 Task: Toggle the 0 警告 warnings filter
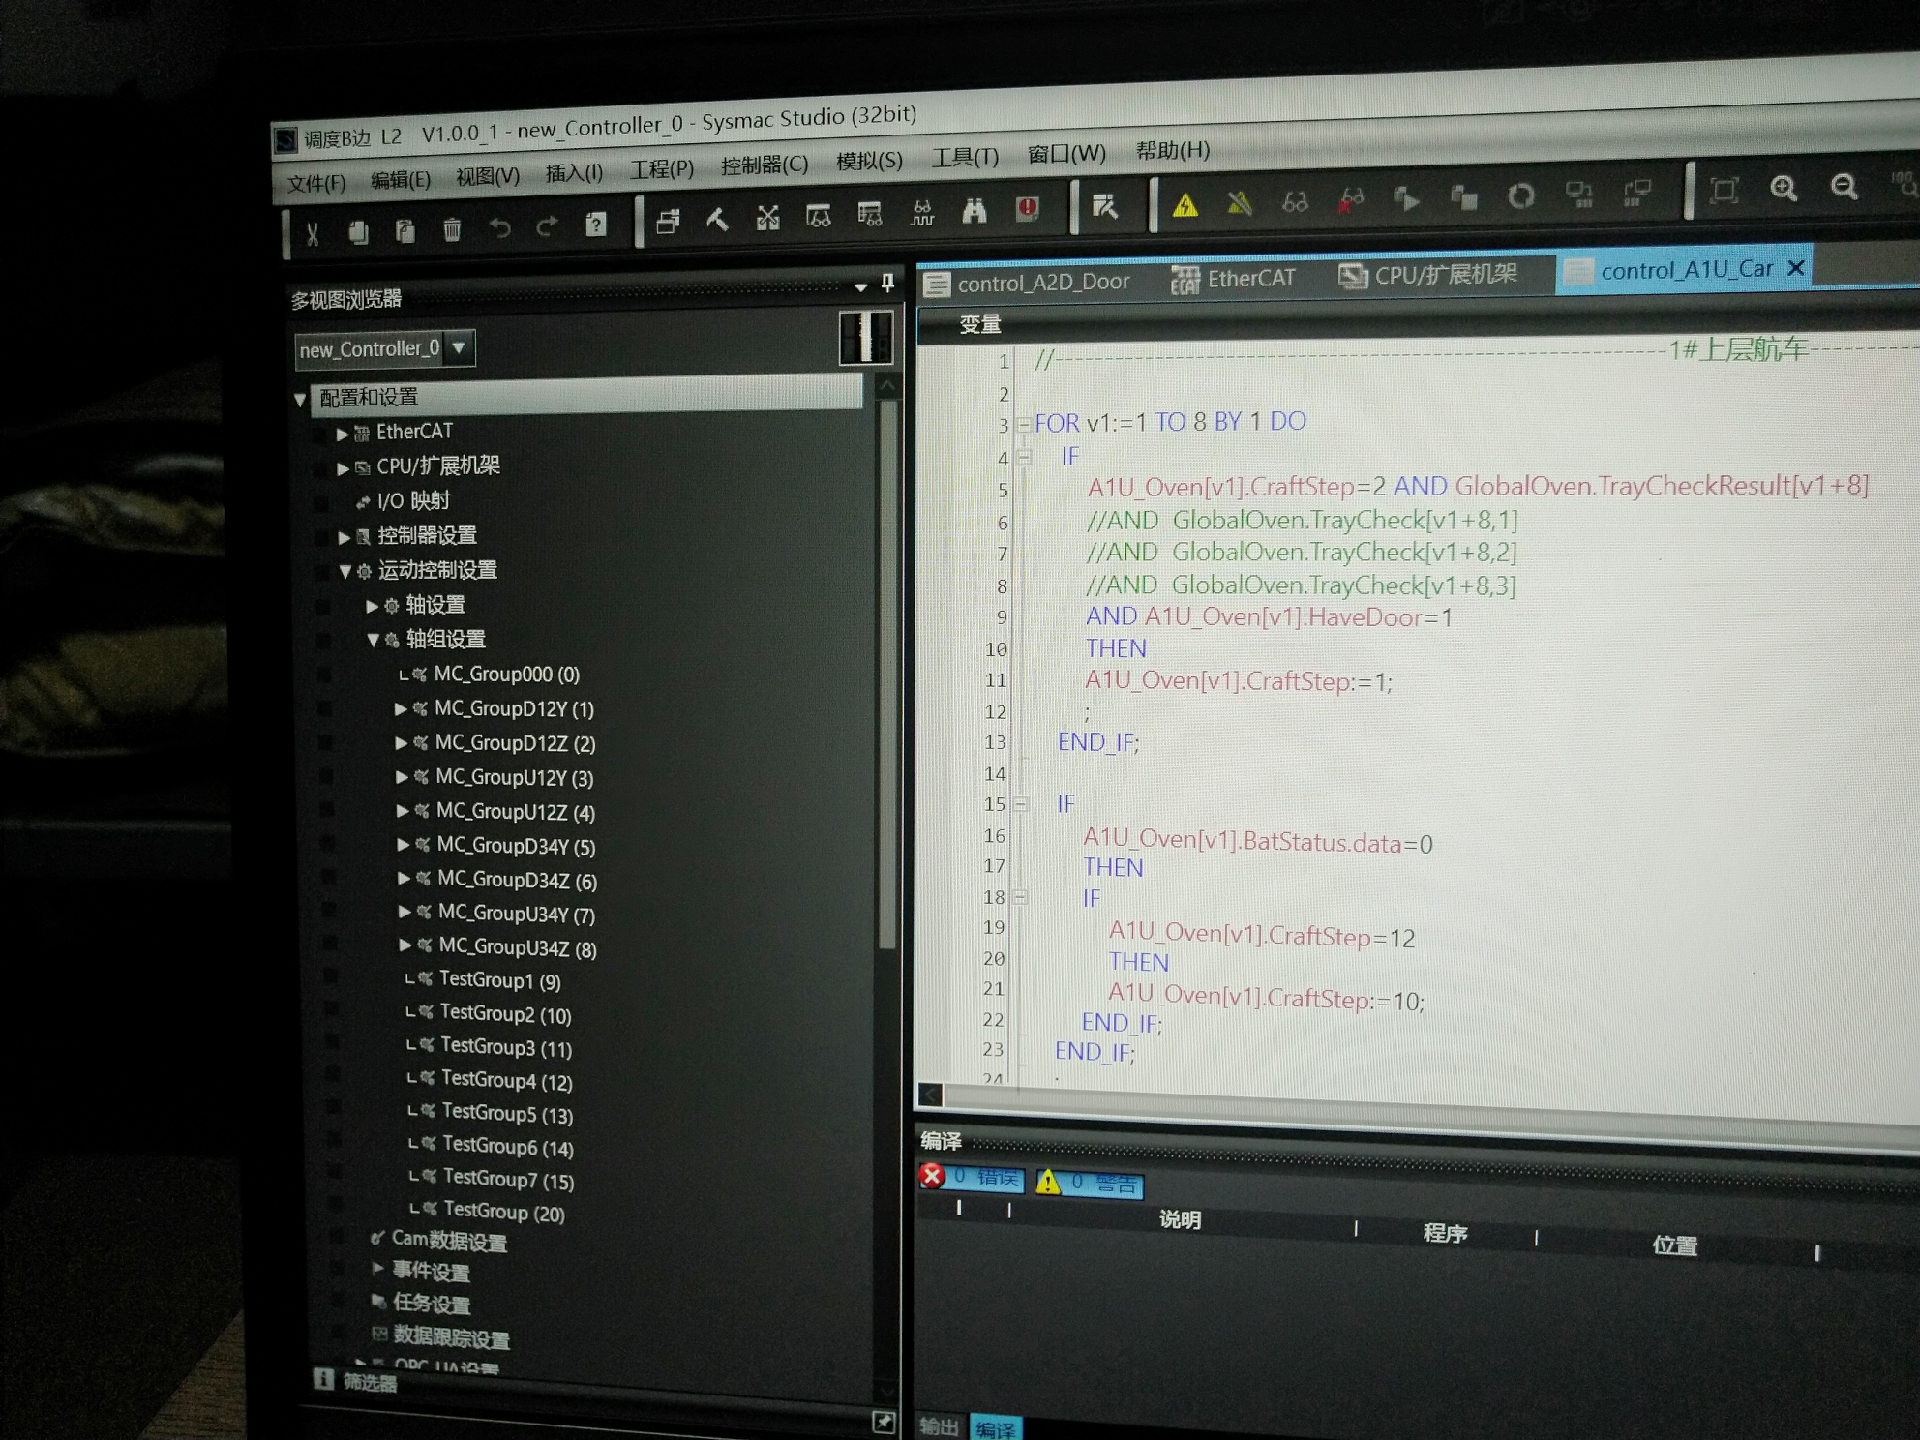click(1089, 1183)
